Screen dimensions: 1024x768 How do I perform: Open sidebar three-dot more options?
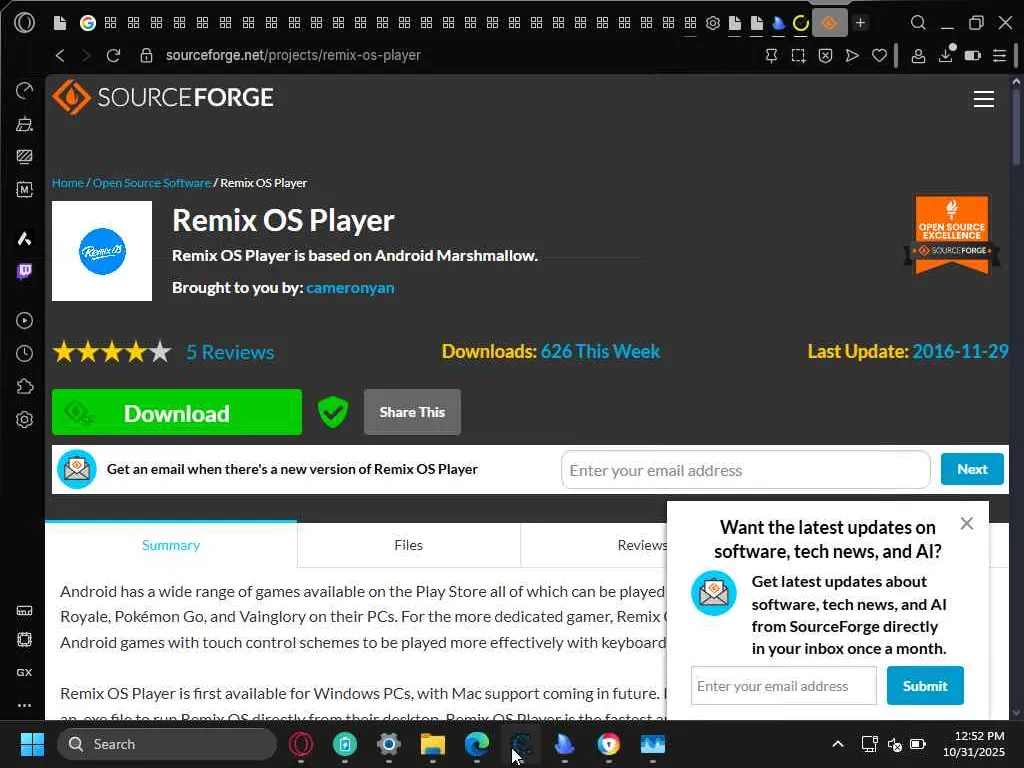pos(24,705)
